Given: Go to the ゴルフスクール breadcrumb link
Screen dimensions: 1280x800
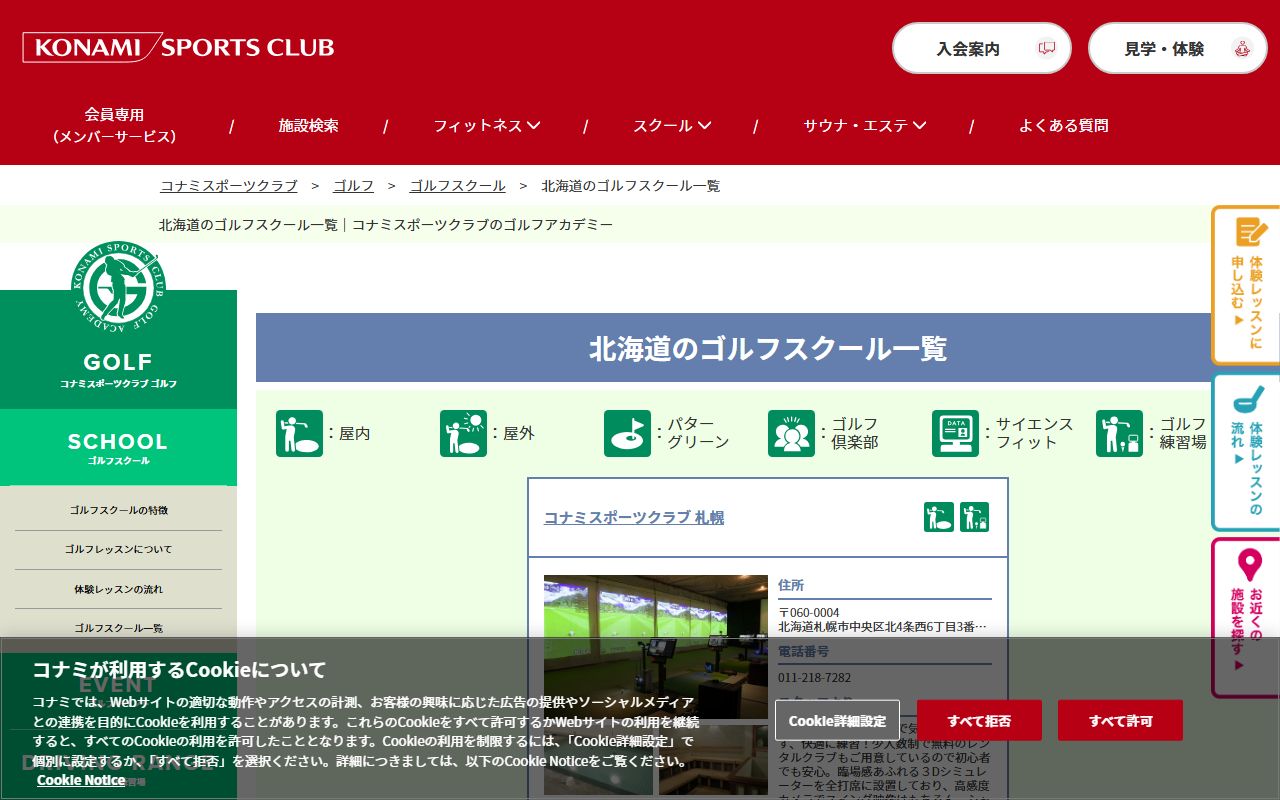Looking at the screenshot, I should coord(458,186).
